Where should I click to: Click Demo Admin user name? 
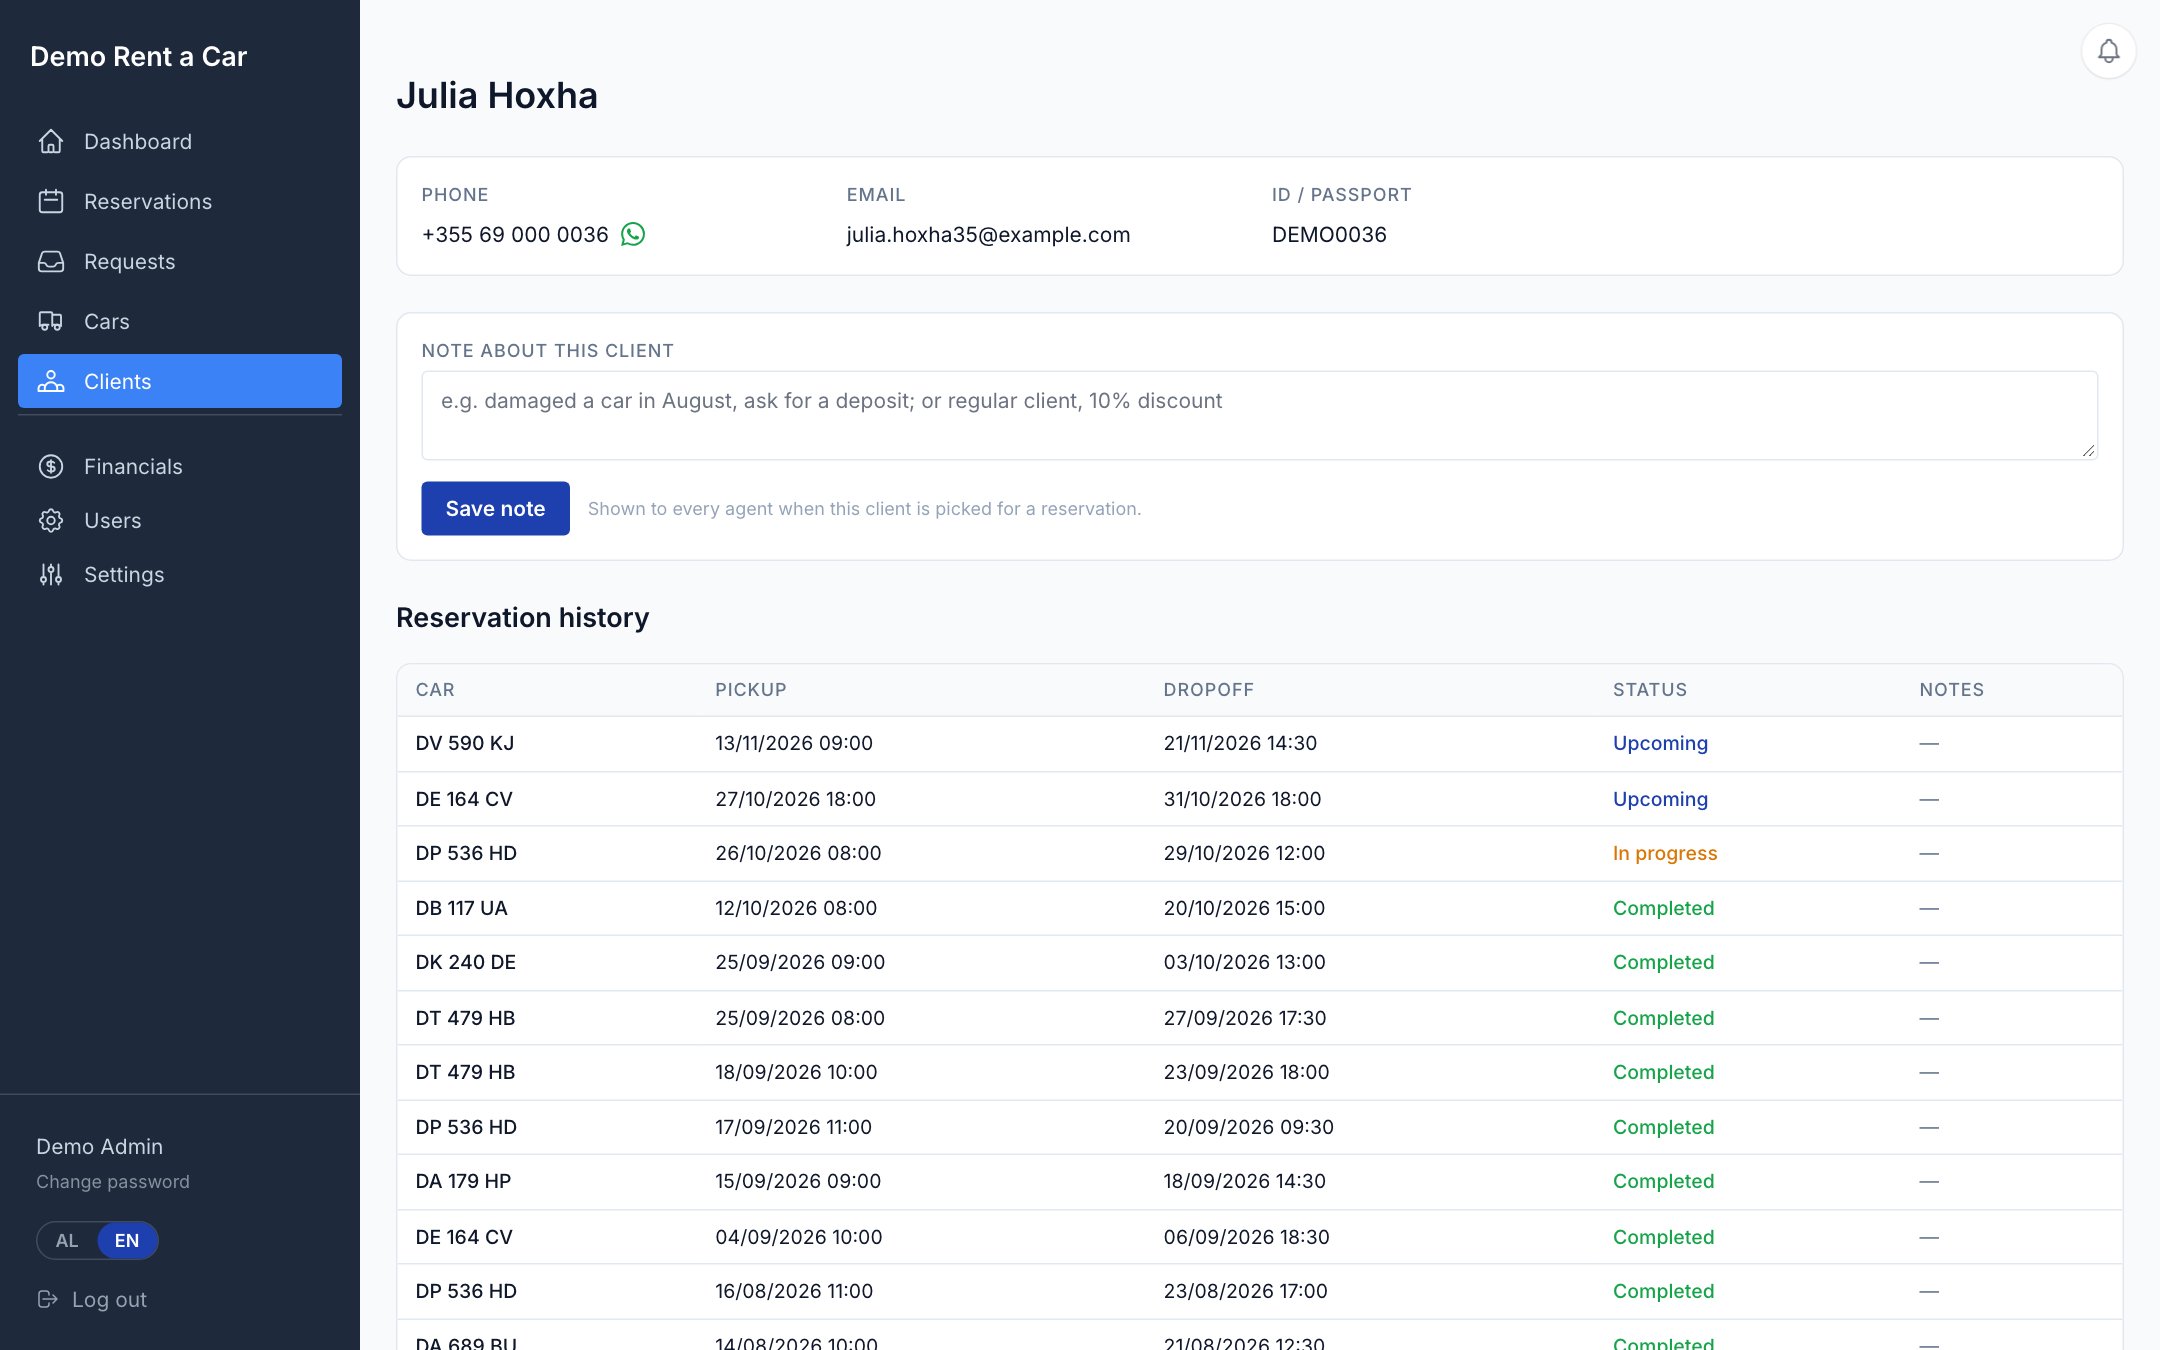point(99,1146)
